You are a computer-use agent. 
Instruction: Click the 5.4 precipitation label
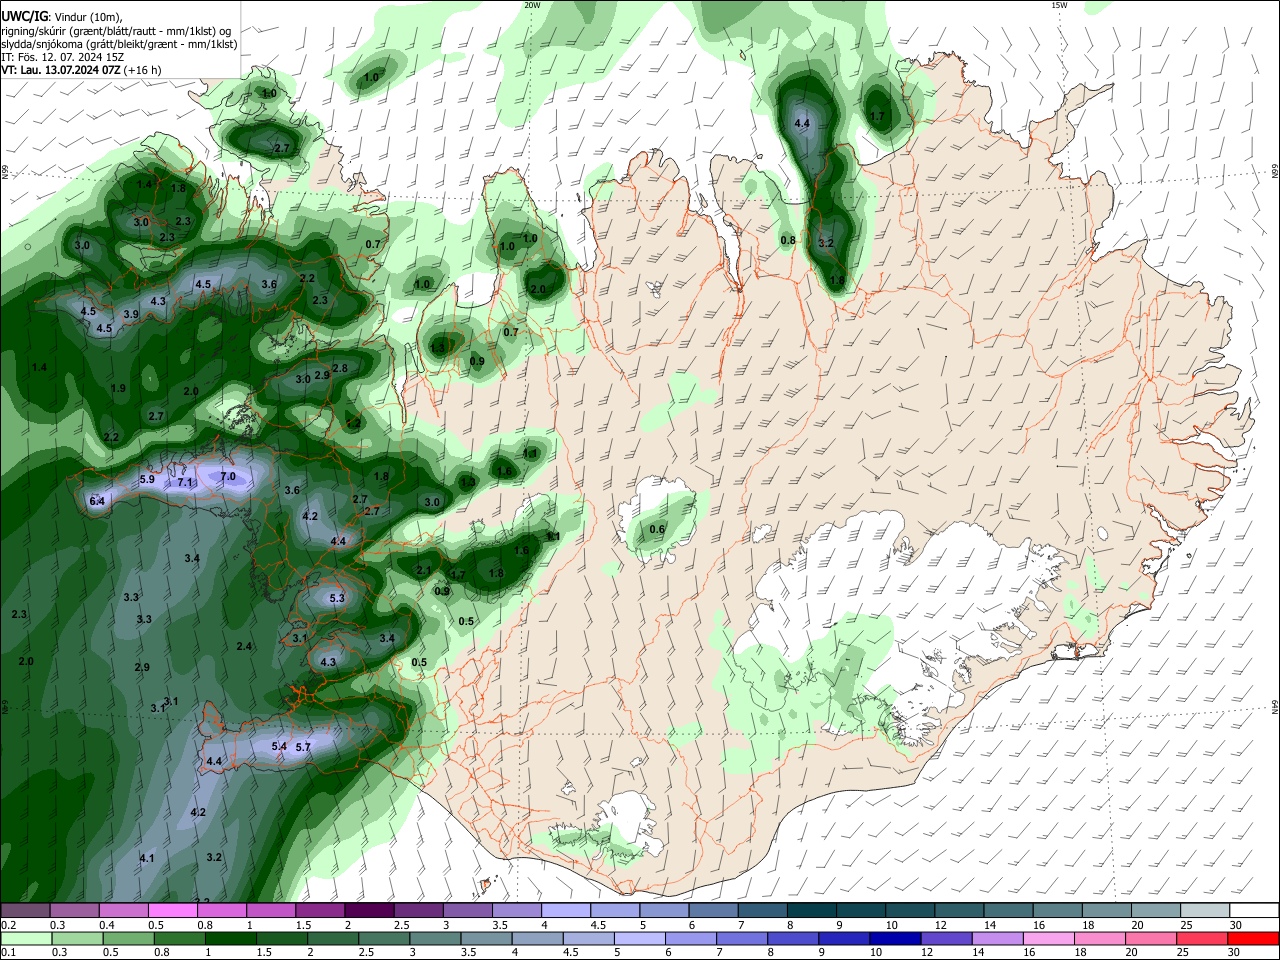pyautogui.click(x=279, y=747)
